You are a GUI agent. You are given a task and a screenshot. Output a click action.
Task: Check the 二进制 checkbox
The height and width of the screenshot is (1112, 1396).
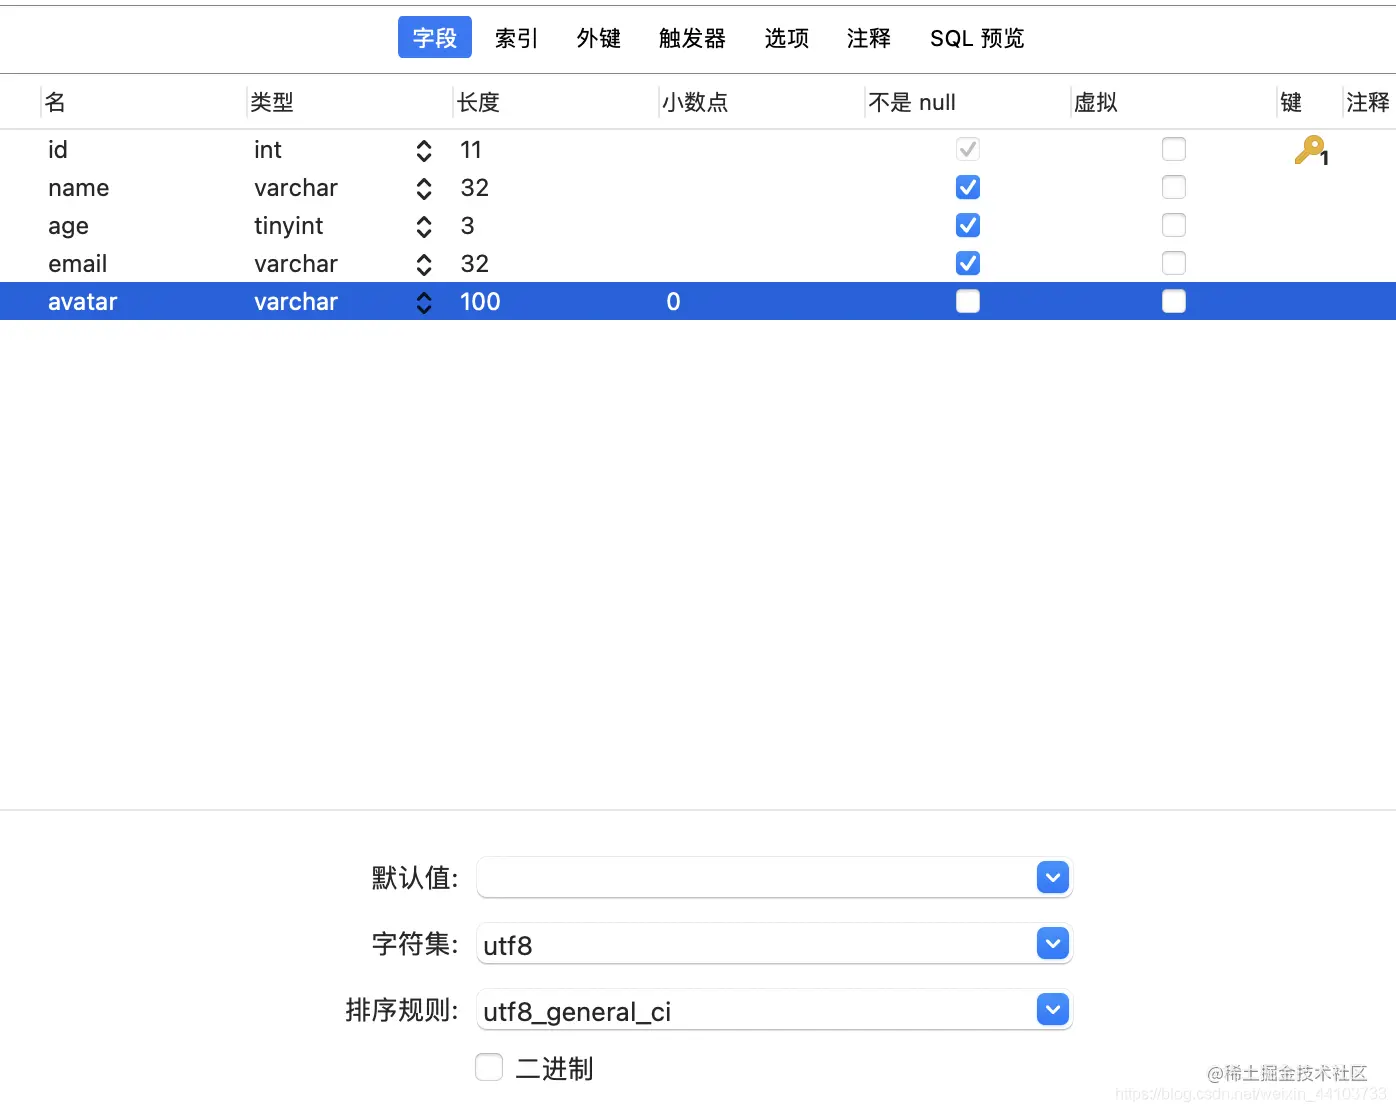pos(489,1067)
